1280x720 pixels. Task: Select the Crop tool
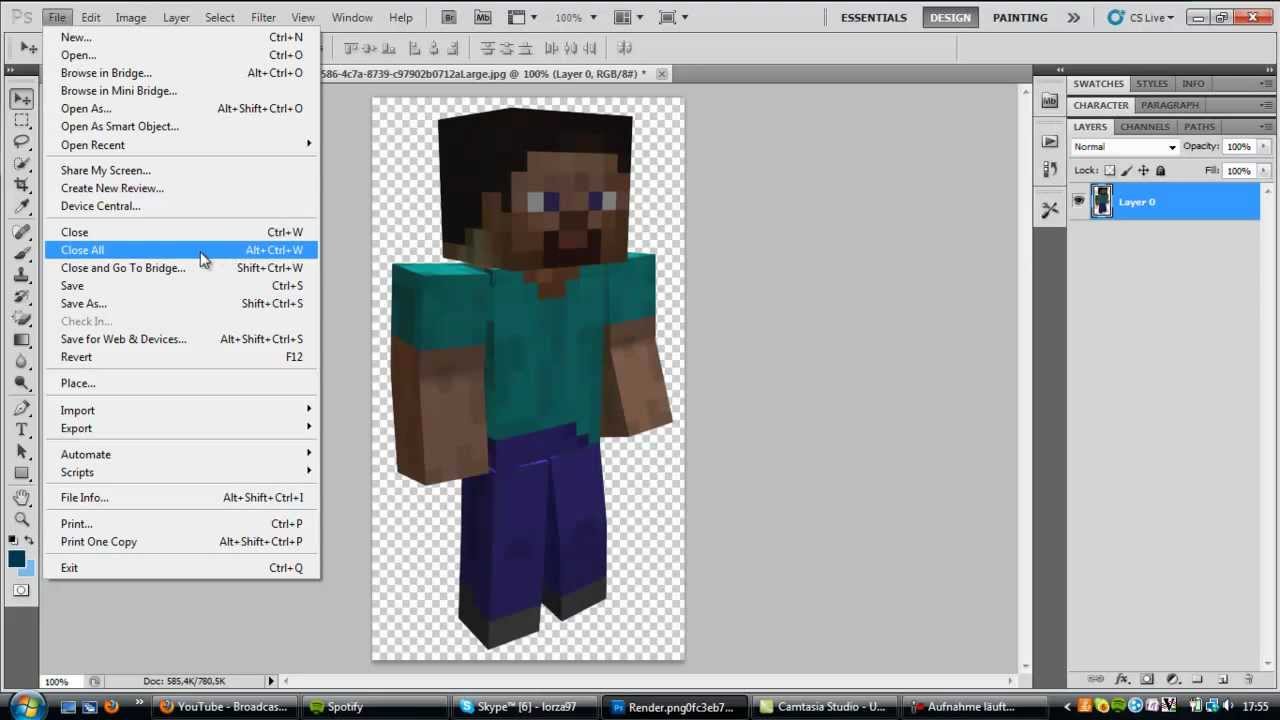22,185
